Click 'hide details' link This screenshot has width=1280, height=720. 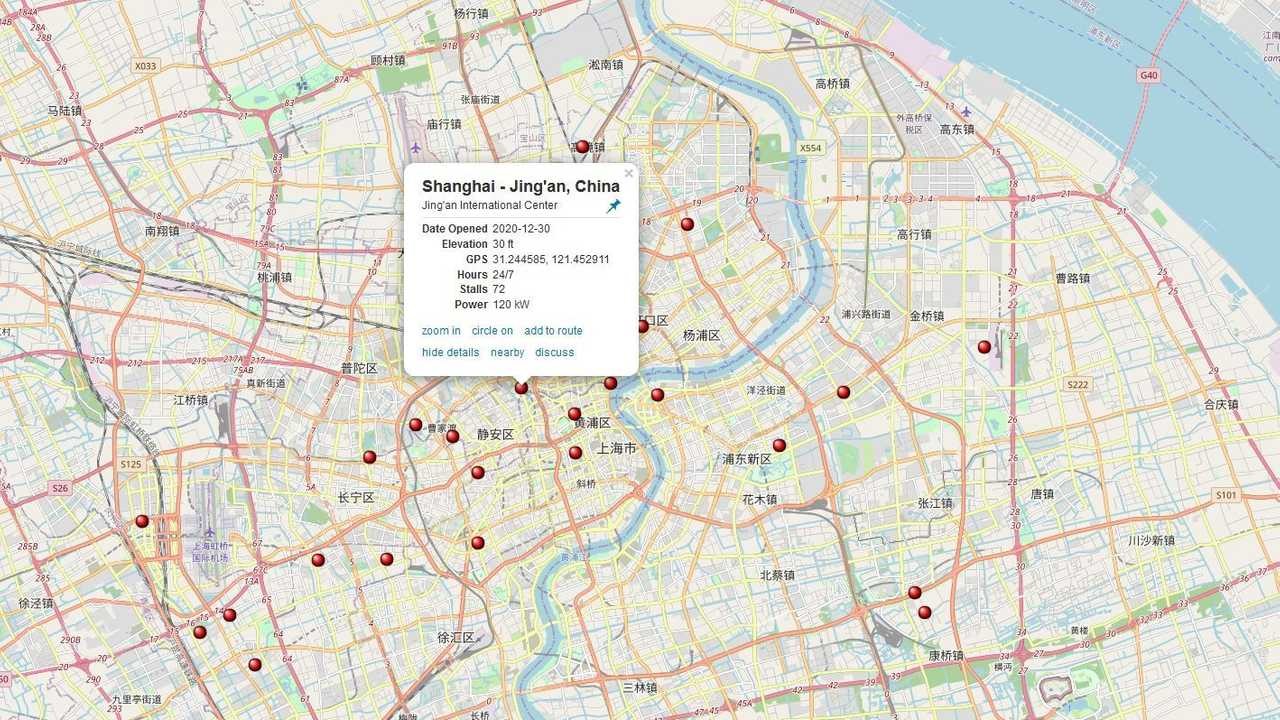point(450,352)
